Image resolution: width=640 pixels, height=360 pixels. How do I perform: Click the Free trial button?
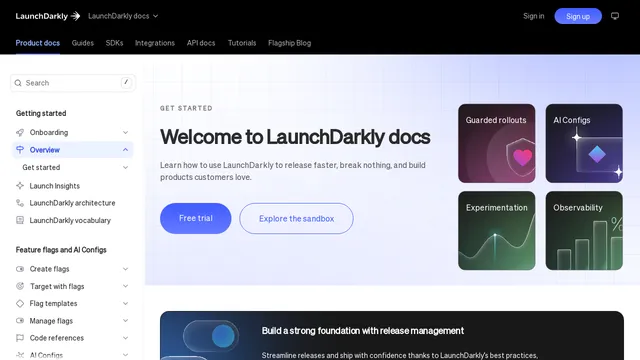196,218
